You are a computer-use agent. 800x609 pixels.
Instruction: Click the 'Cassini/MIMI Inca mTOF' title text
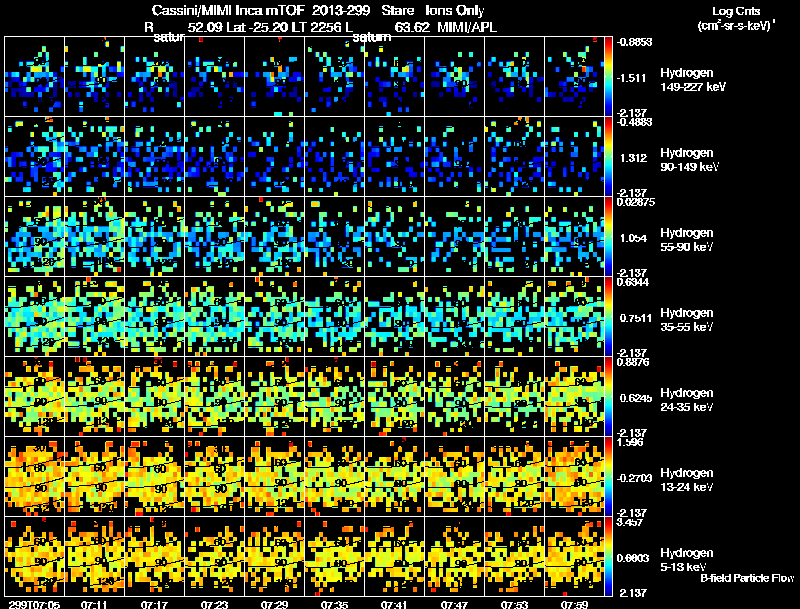(x=228, y=11)
